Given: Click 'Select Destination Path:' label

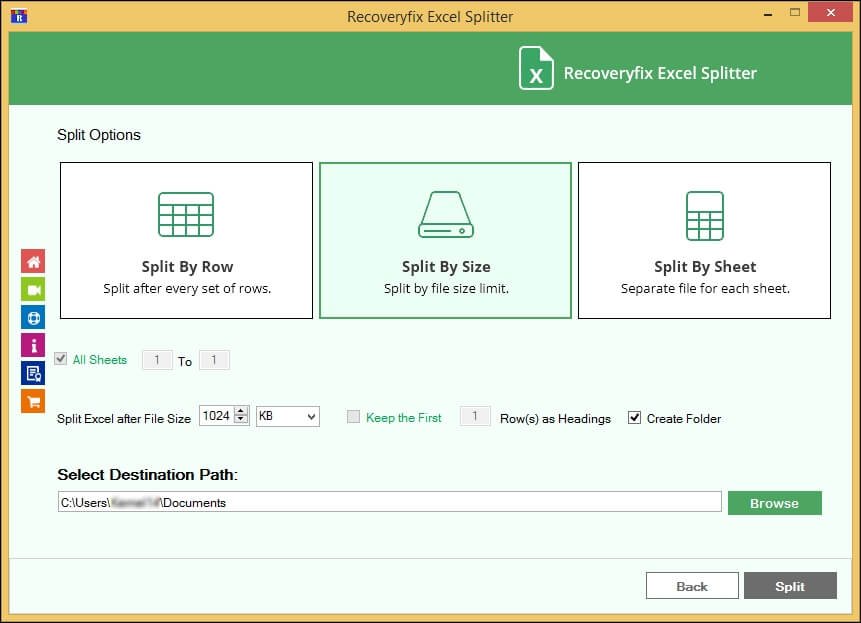Looking at the screenshot, I should [147, 474].
